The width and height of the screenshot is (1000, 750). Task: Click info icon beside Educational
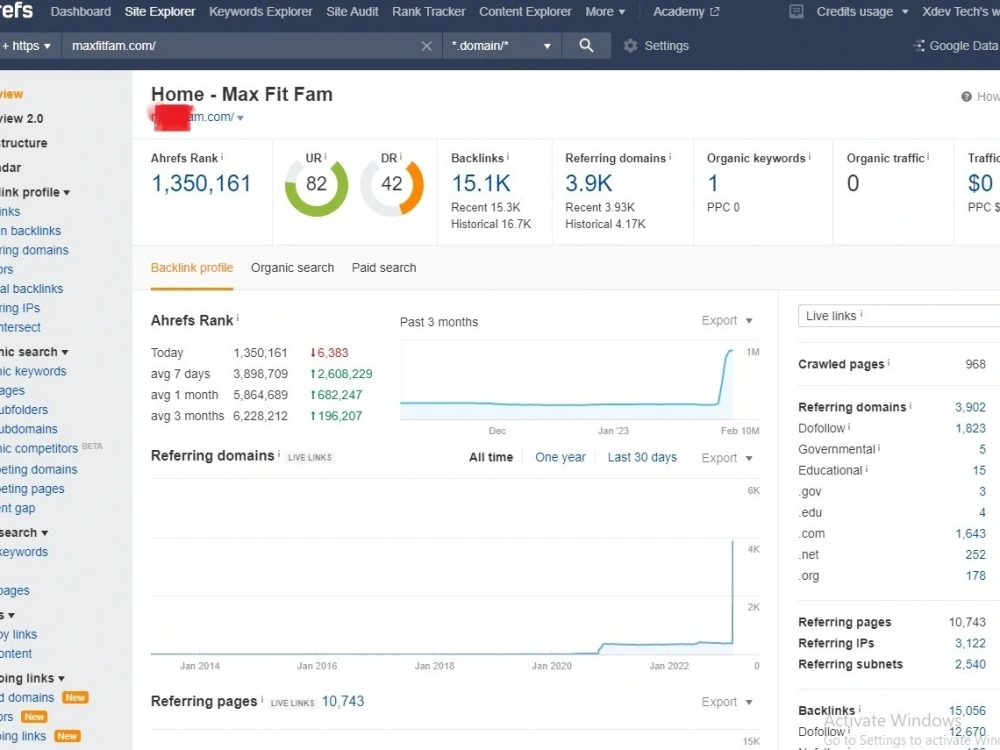(x=866, y=469)
